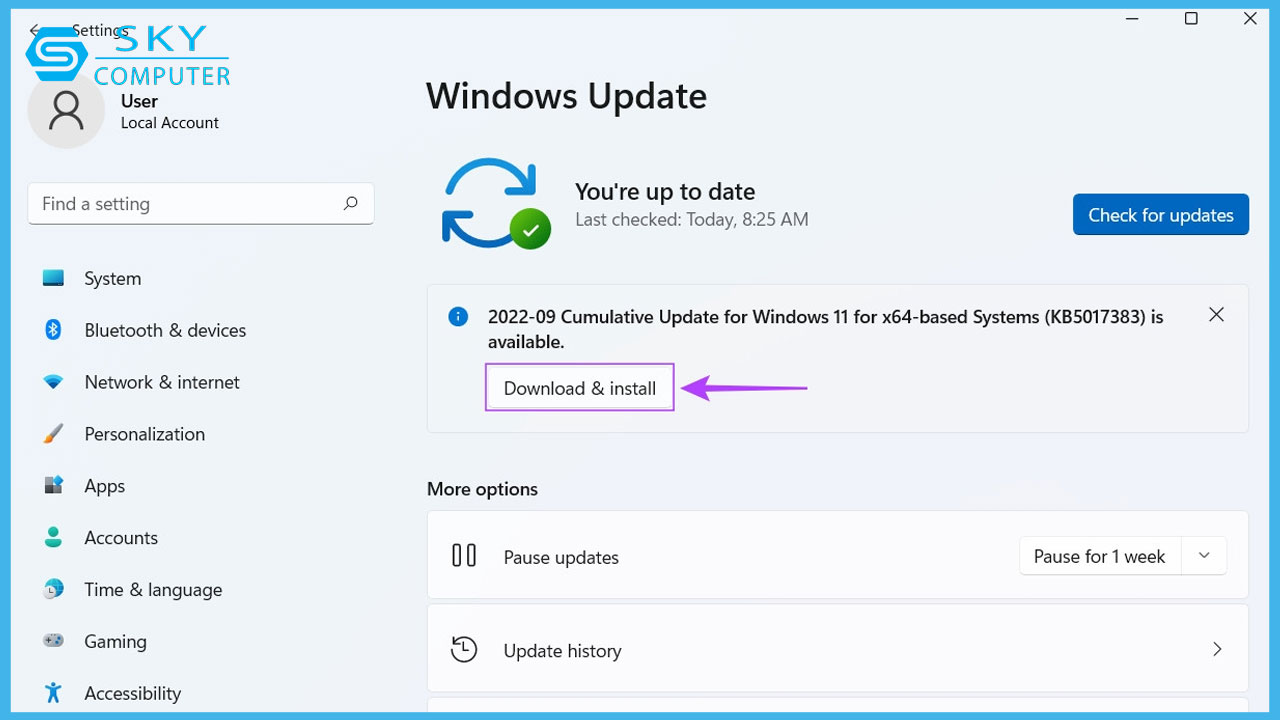Open the Gaming settings page
This screenshot has height=720, width=1280.
115,642
